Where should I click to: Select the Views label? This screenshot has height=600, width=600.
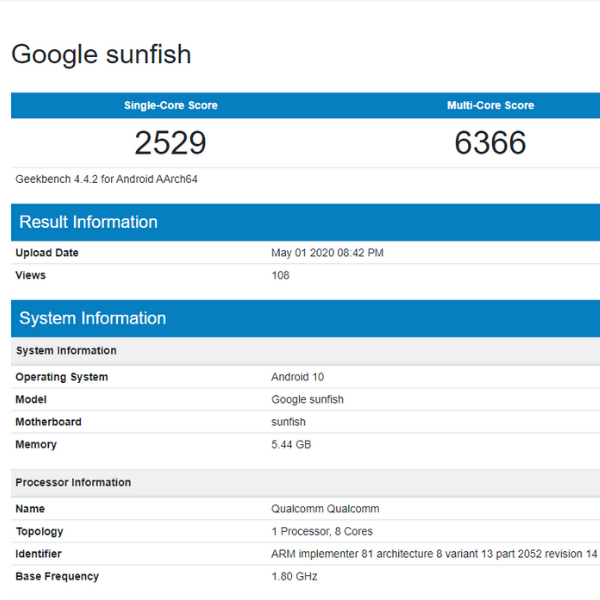[30, 275]
